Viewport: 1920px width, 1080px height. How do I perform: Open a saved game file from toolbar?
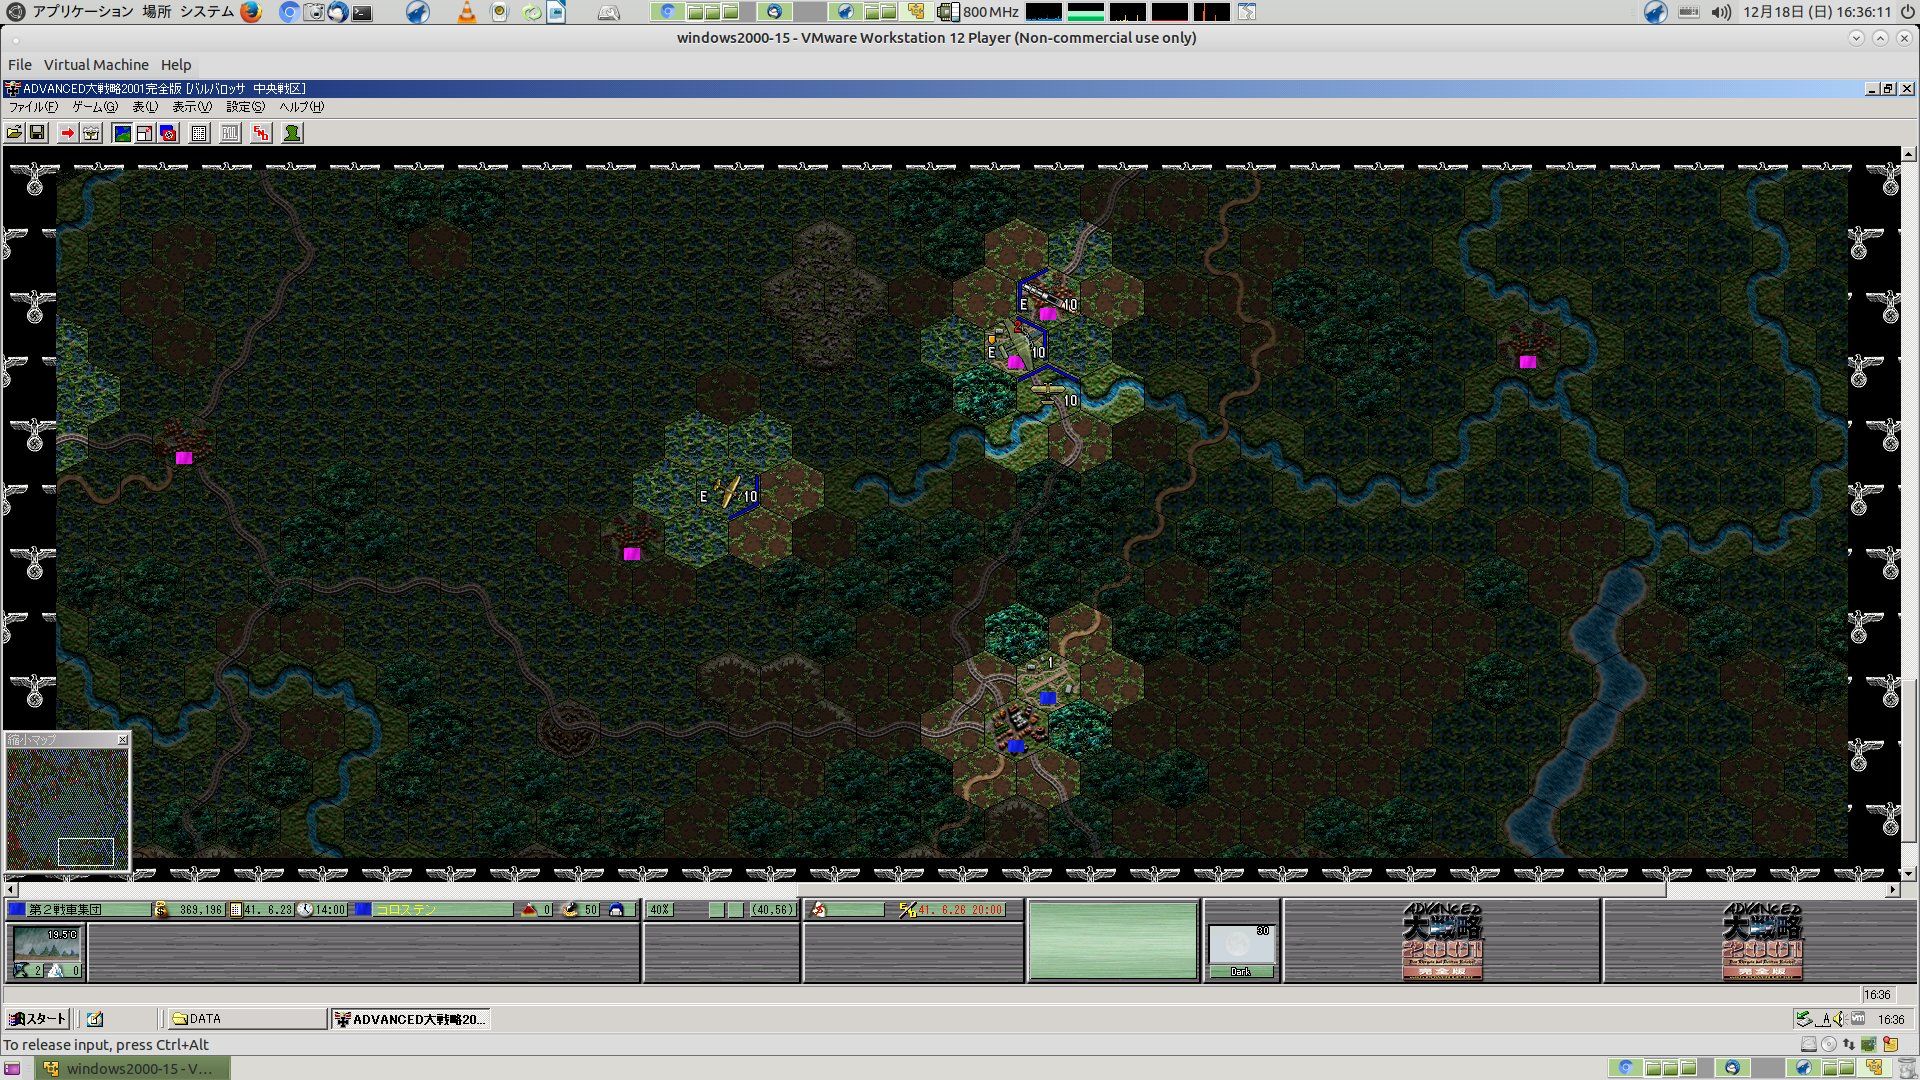pyautogui.click(x=14, y=133)
